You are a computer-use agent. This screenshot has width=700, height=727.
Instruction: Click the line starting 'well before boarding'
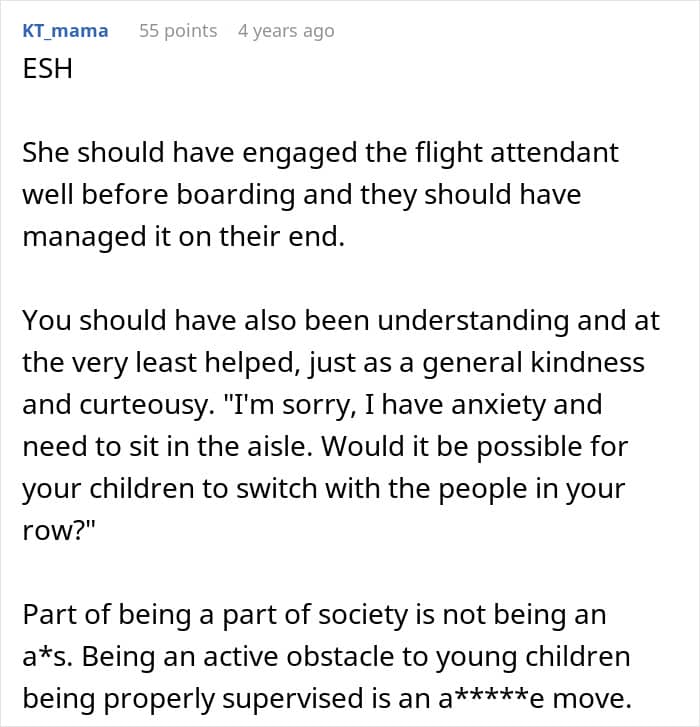pos(301,195)
